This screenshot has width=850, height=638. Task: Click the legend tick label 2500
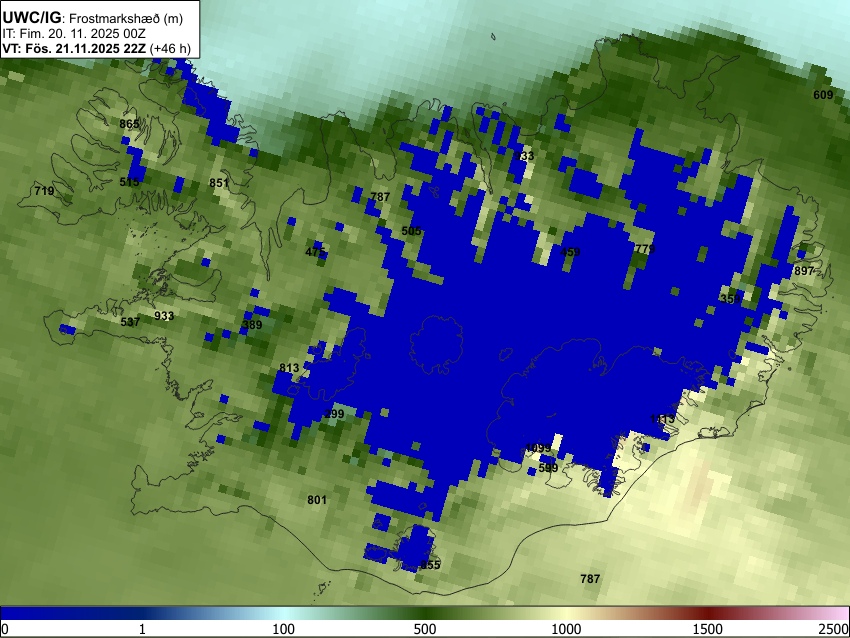tap(834, 629)
